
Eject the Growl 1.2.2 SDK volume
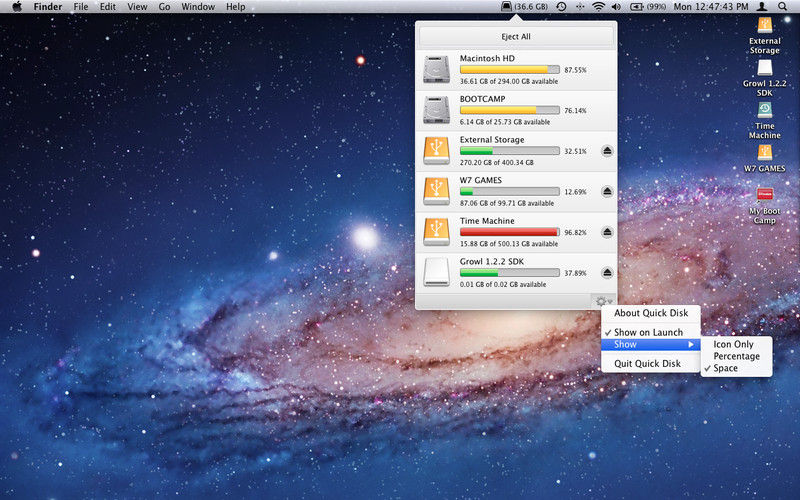click(x=607, y=272)
